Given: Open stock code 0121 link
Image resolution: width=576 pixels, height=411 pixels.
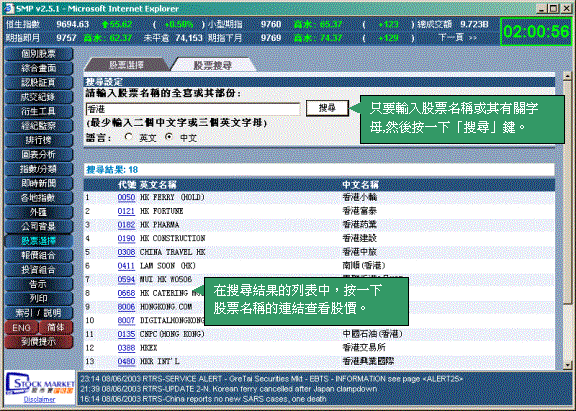Looking at the screenshot, I should click(x=126, y=211).
